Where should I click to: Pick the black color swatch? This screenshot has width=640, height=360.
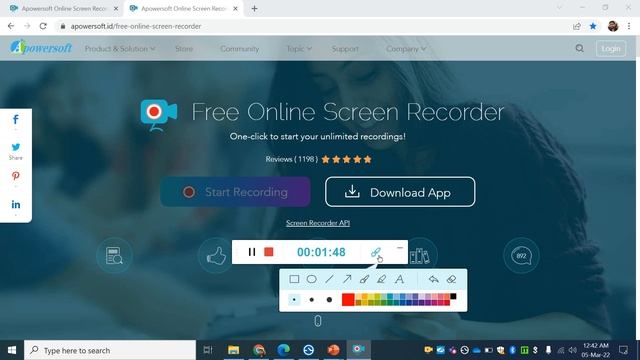(453, 296)
